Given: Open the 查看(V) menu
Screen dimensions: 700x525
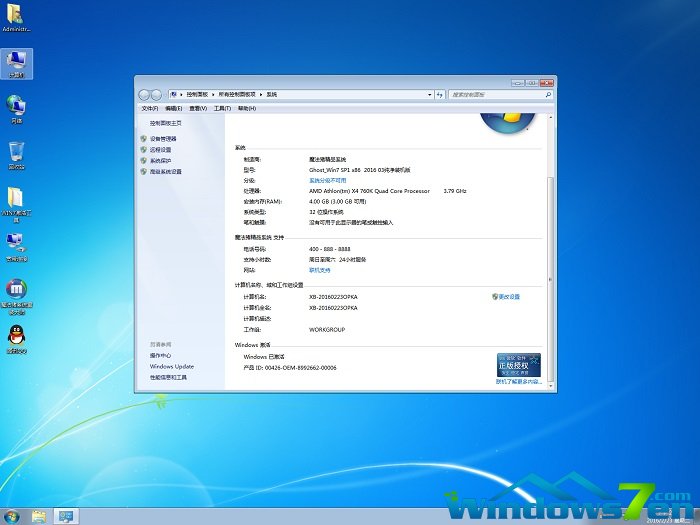Looking at the screenshot, I should click(x=198, y=108).
